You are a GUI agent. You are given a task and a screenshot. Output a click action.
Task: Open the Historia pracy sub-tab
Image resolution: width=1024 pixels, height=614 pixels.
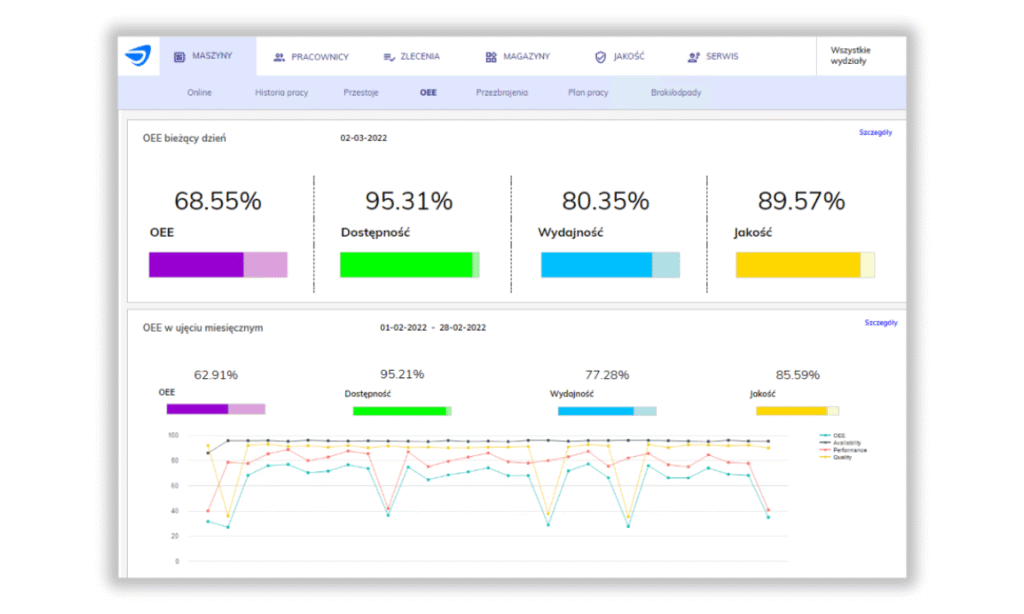click(282, 92)
